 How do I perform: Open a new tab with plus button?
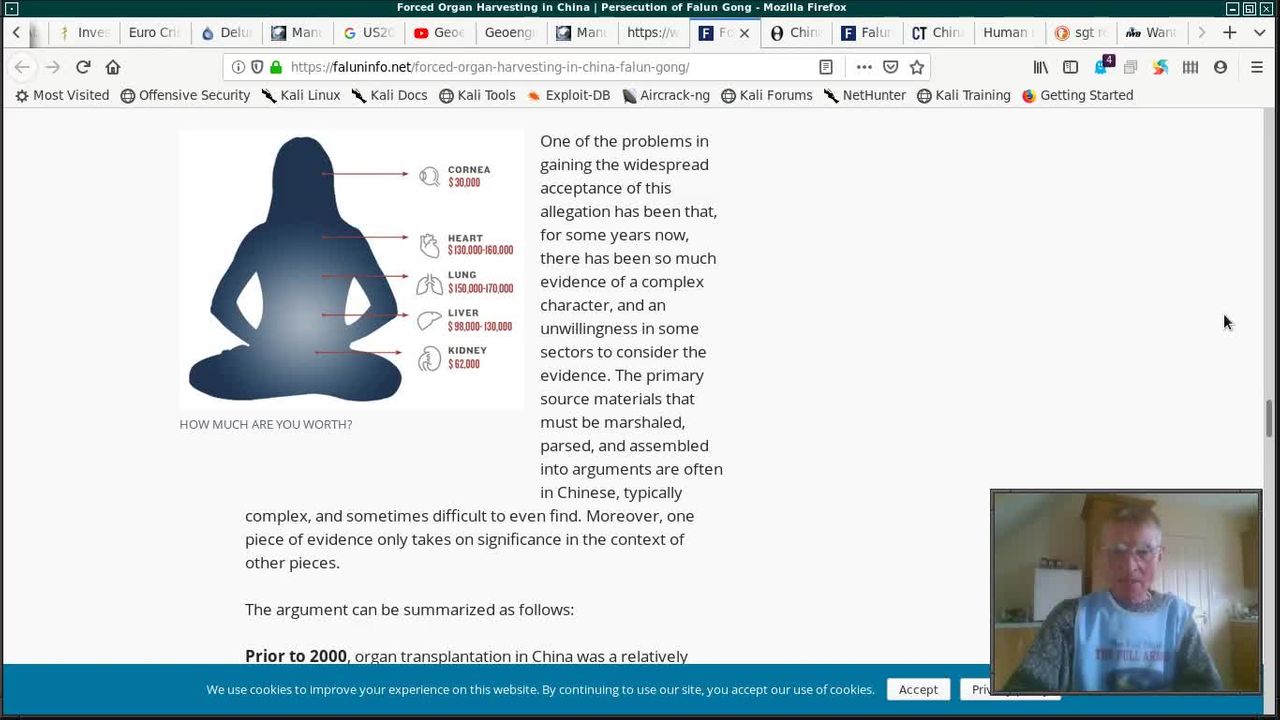coord(1230,32)
